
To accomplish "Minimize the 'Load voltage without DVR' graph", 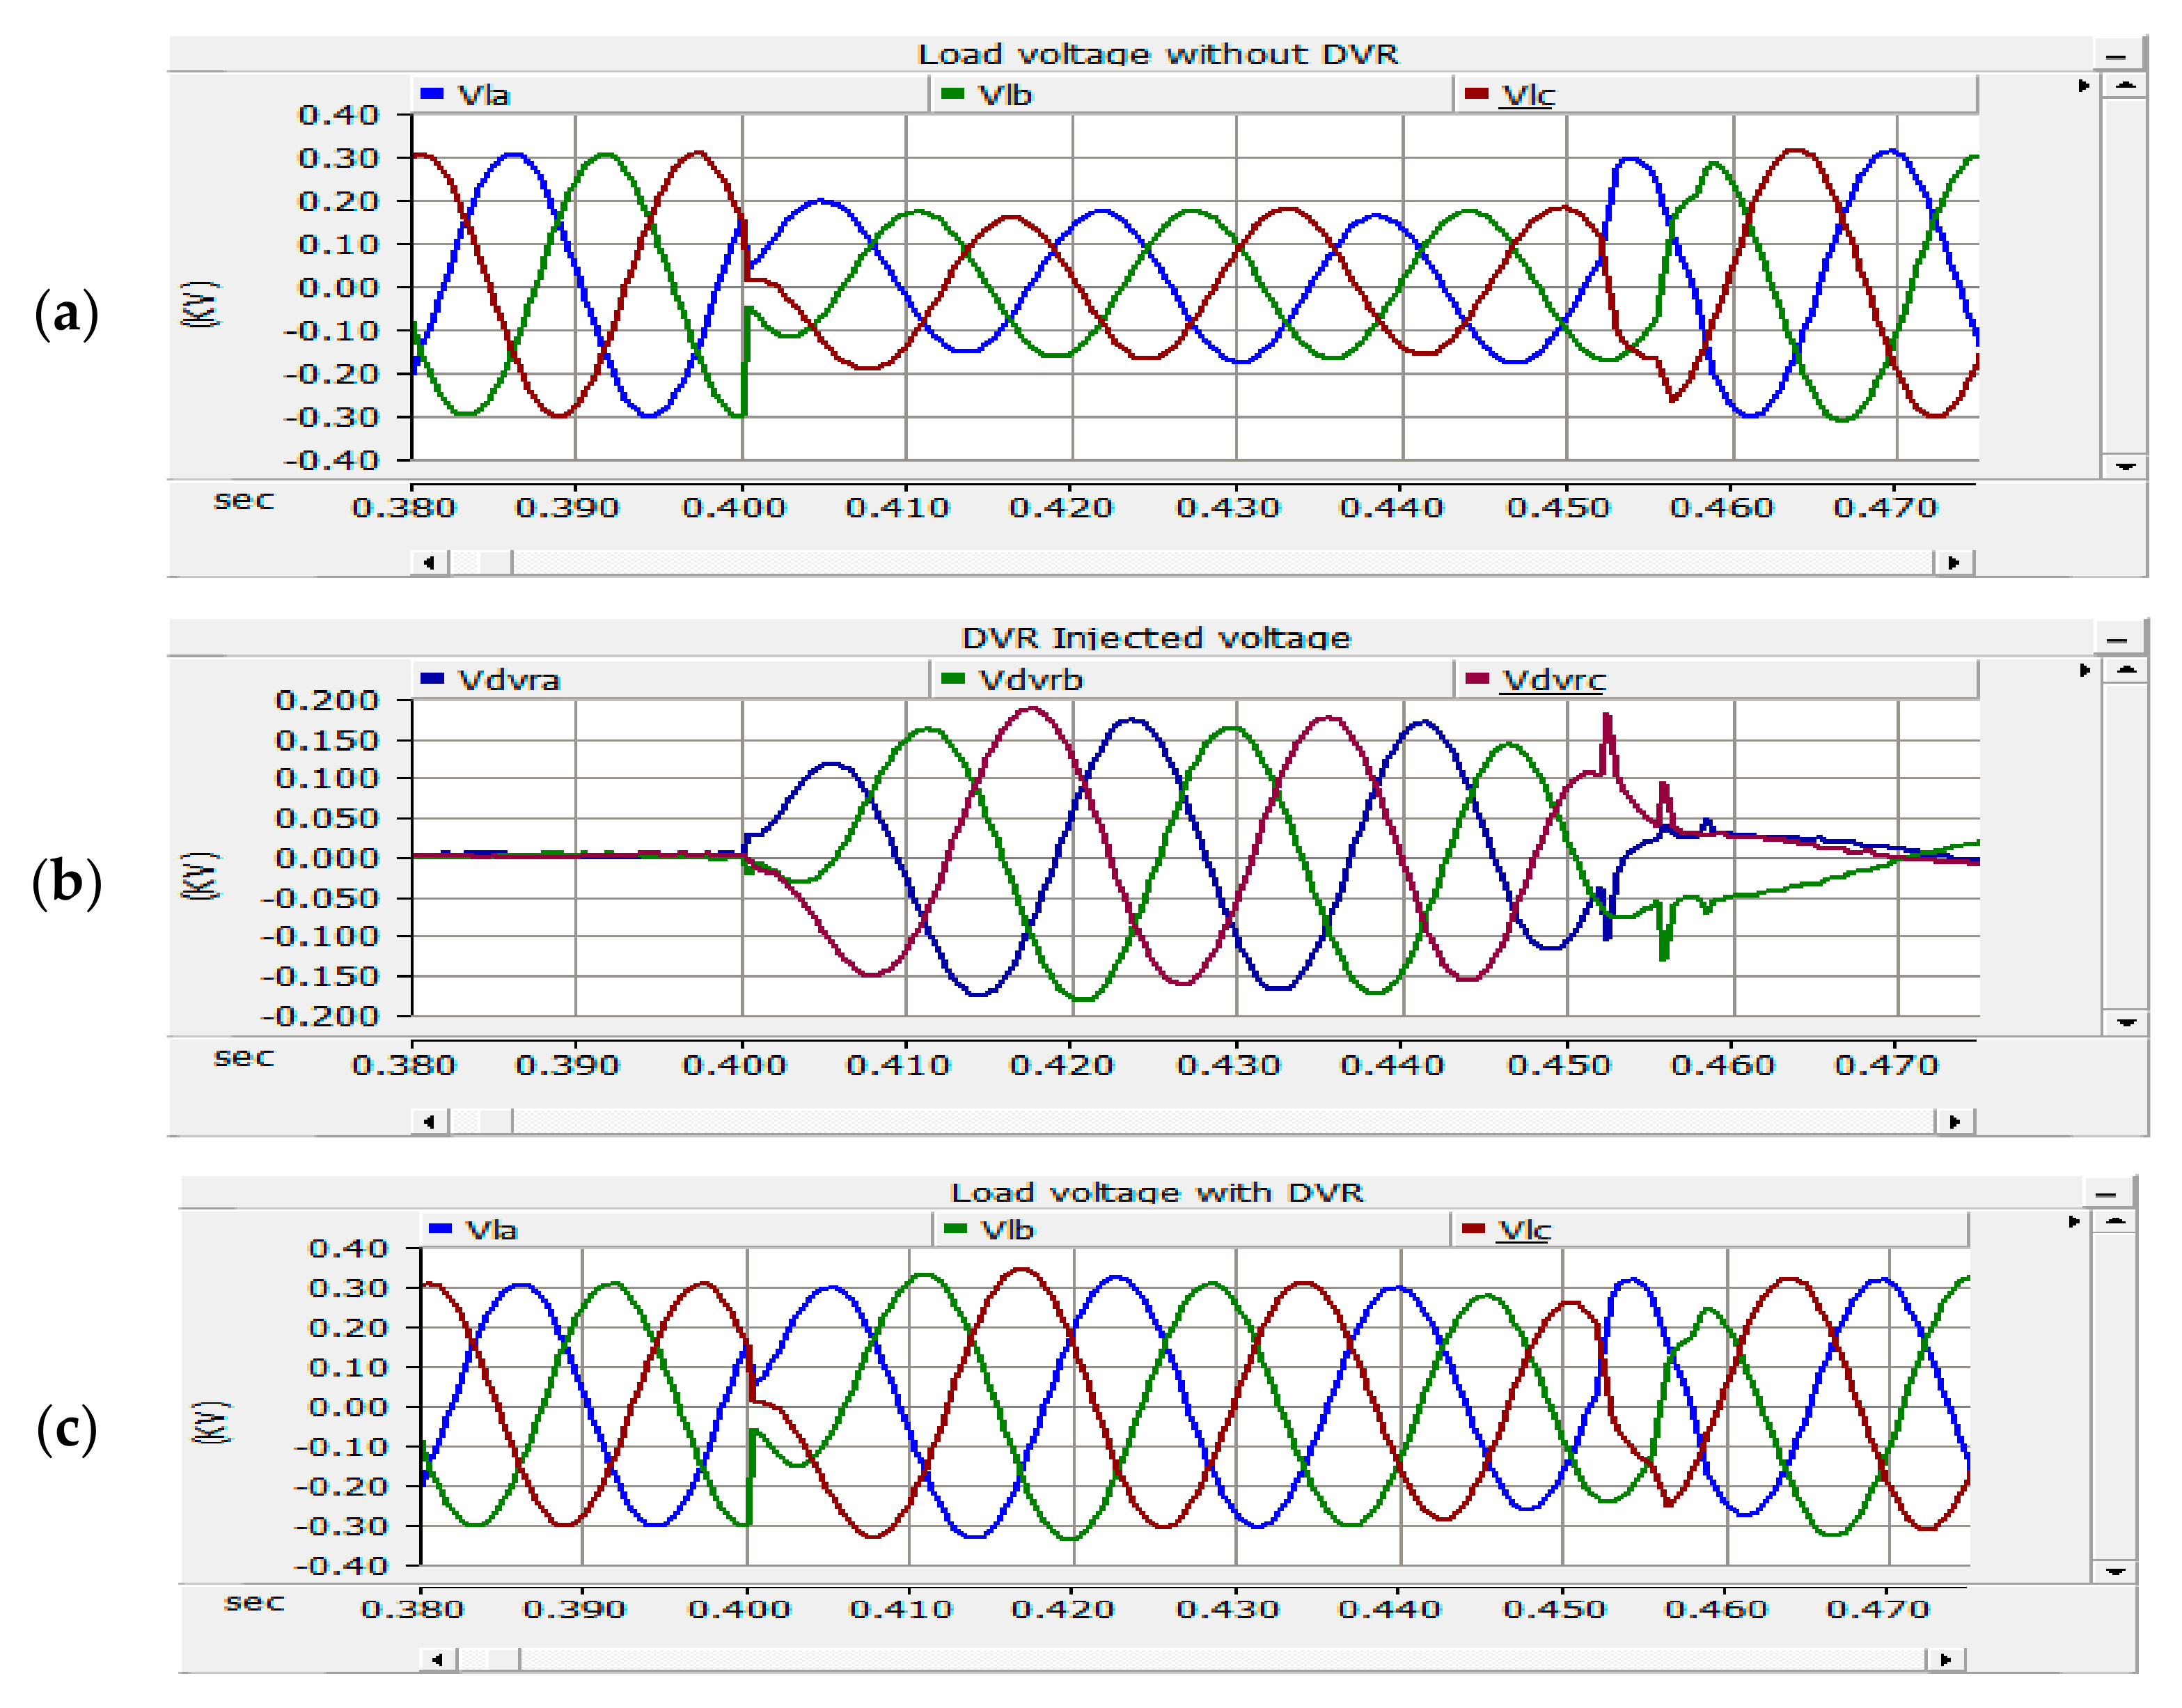I will click(x=2115, y=56).
